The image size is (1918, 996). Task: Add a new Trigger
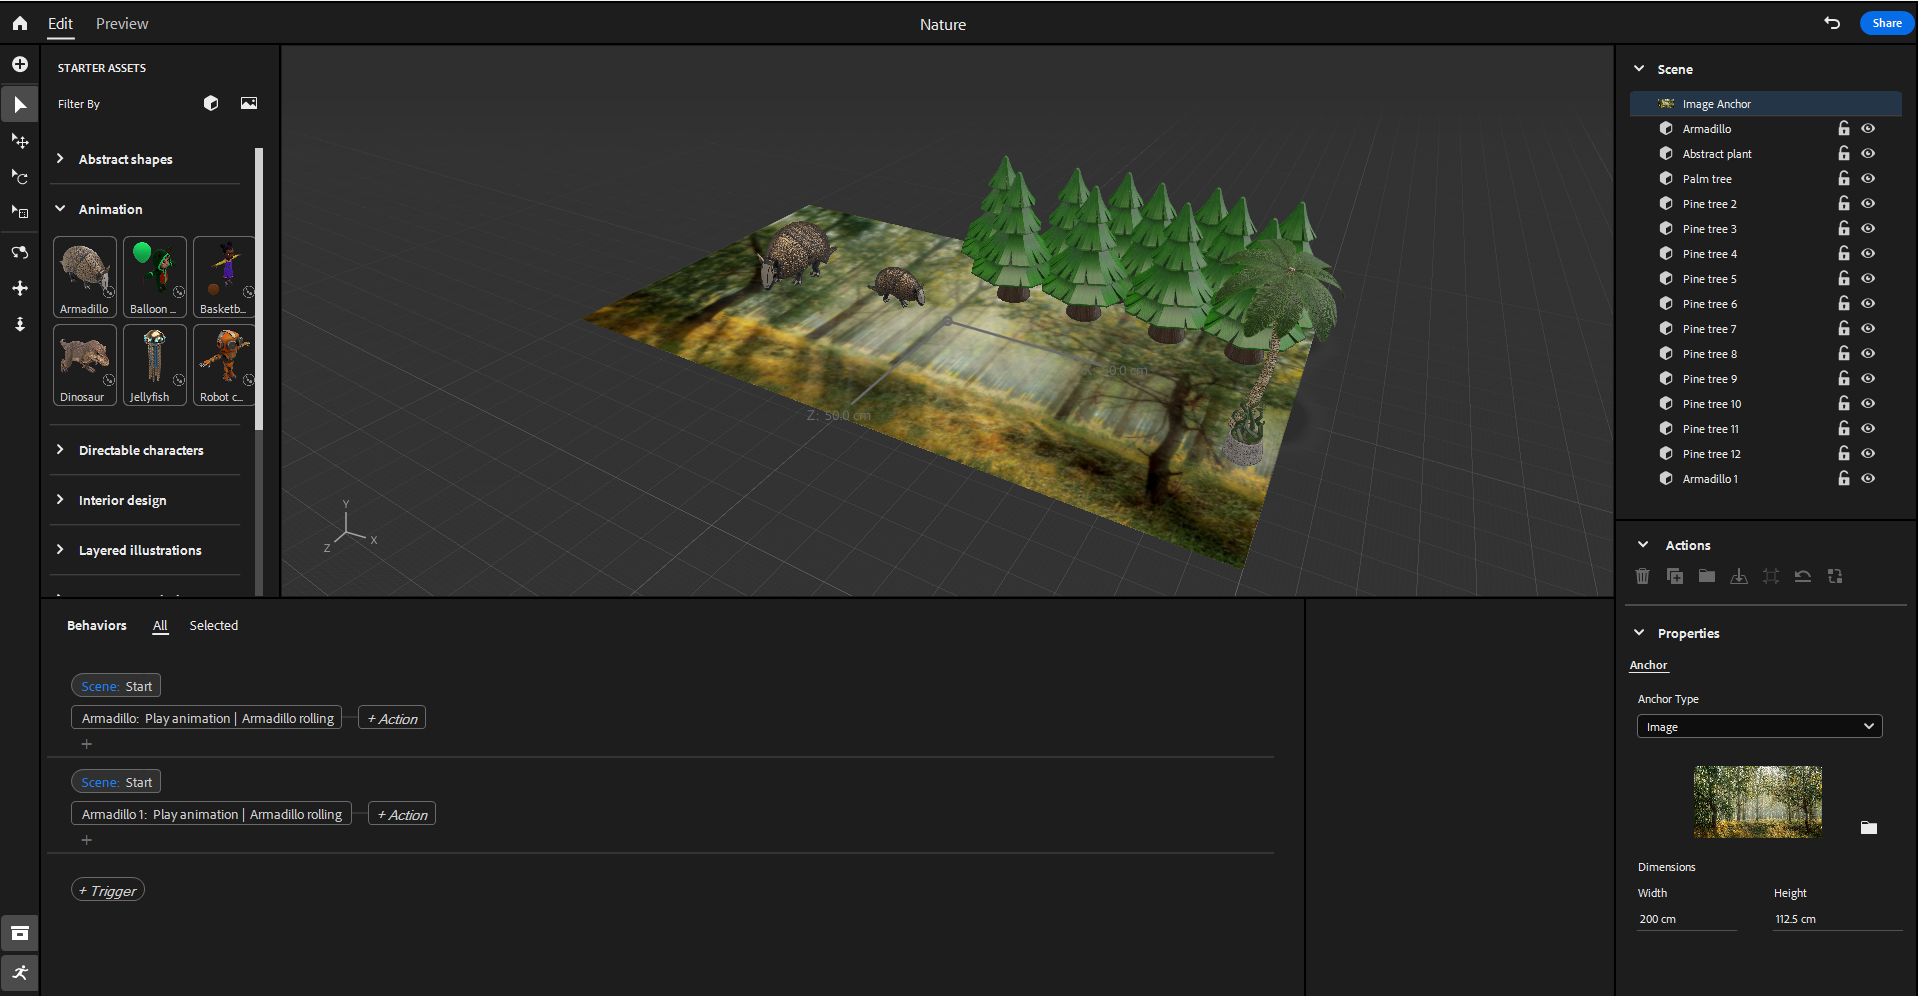[108, 890]
